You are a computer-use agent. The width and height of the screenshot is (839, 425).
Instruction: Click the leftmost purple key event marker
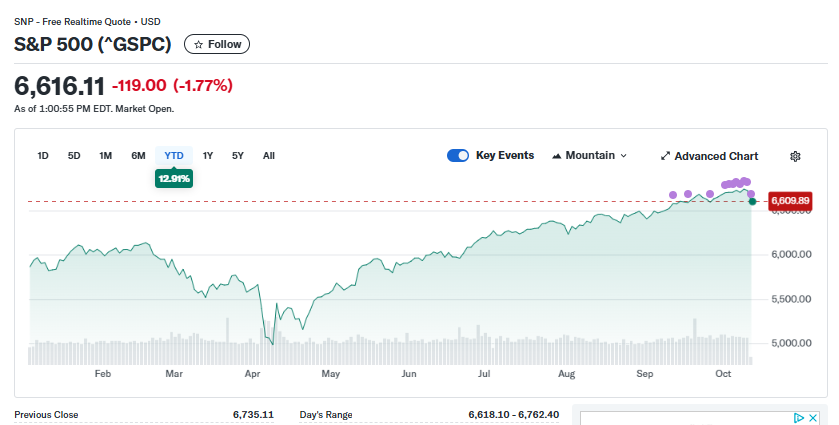click(673, 194)
